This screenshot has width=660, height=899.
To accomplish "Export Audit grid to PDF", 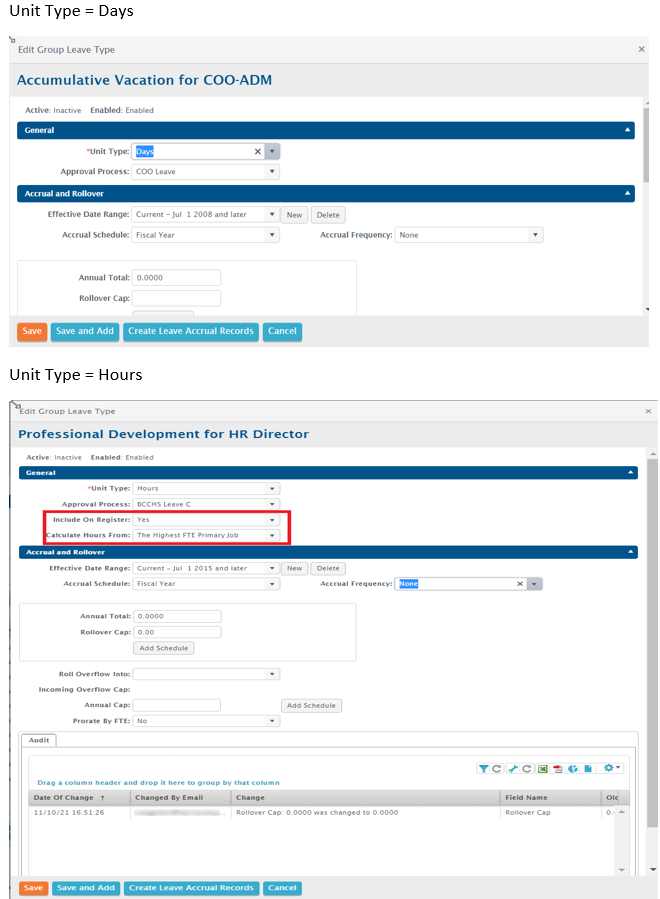I will [x=558, y=769].
